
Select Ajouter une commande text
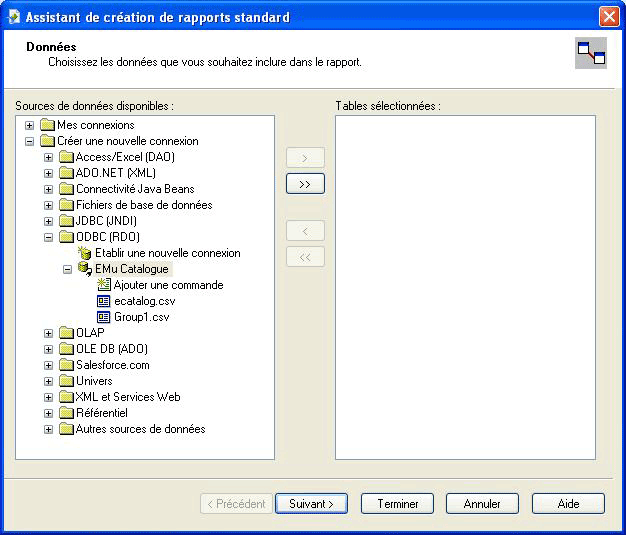click(168, 285)
